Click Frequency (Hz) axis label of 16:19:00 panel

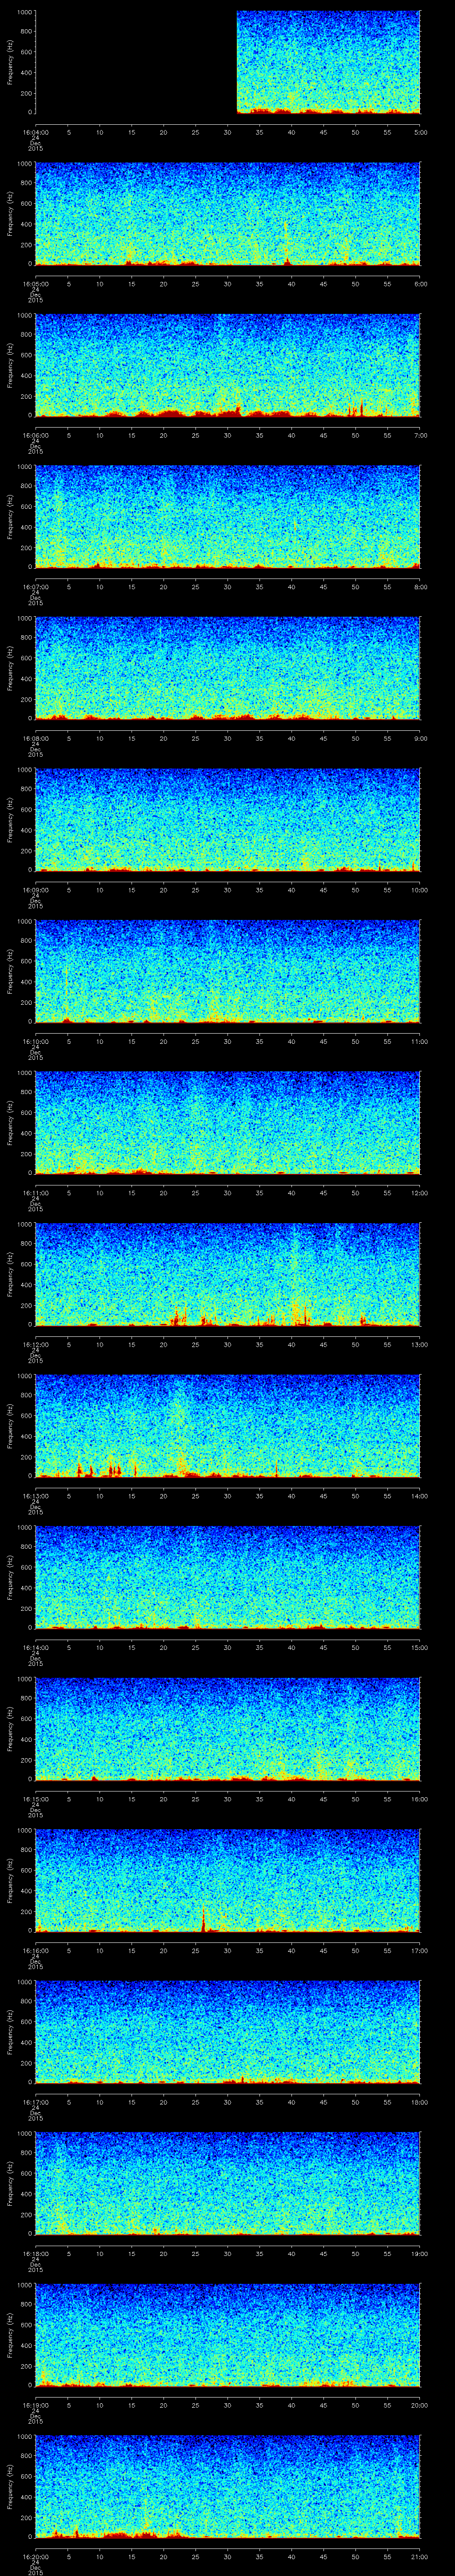tap(10, 2335)
